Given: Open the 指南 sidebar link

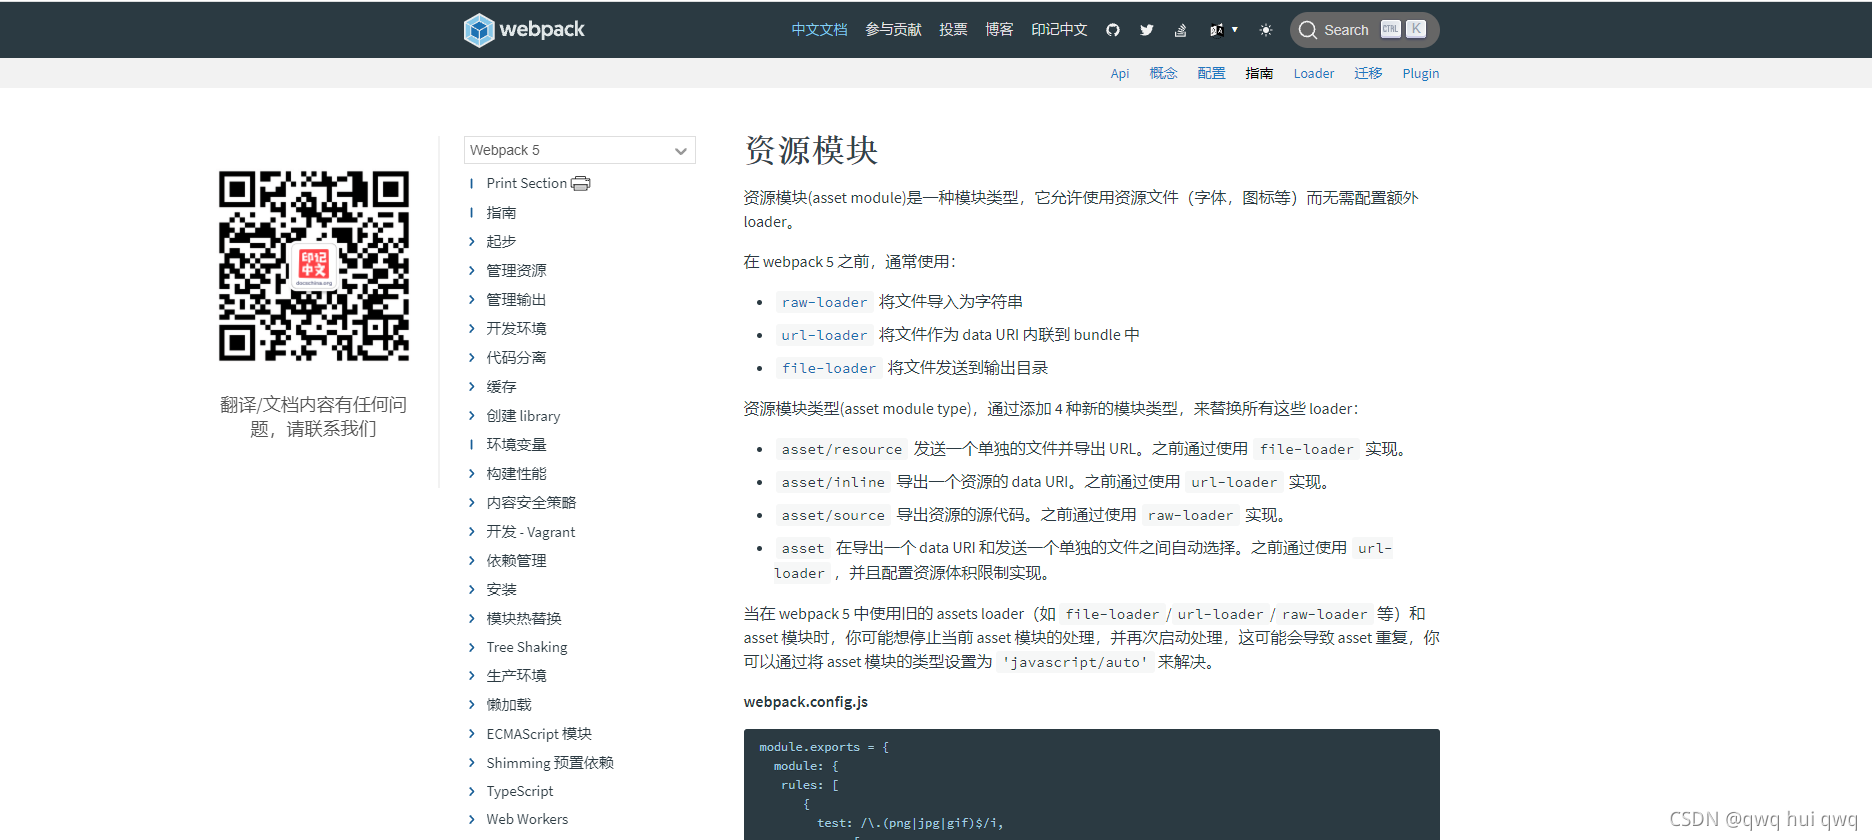Looking at the screenshot, I should pos(501,212).
